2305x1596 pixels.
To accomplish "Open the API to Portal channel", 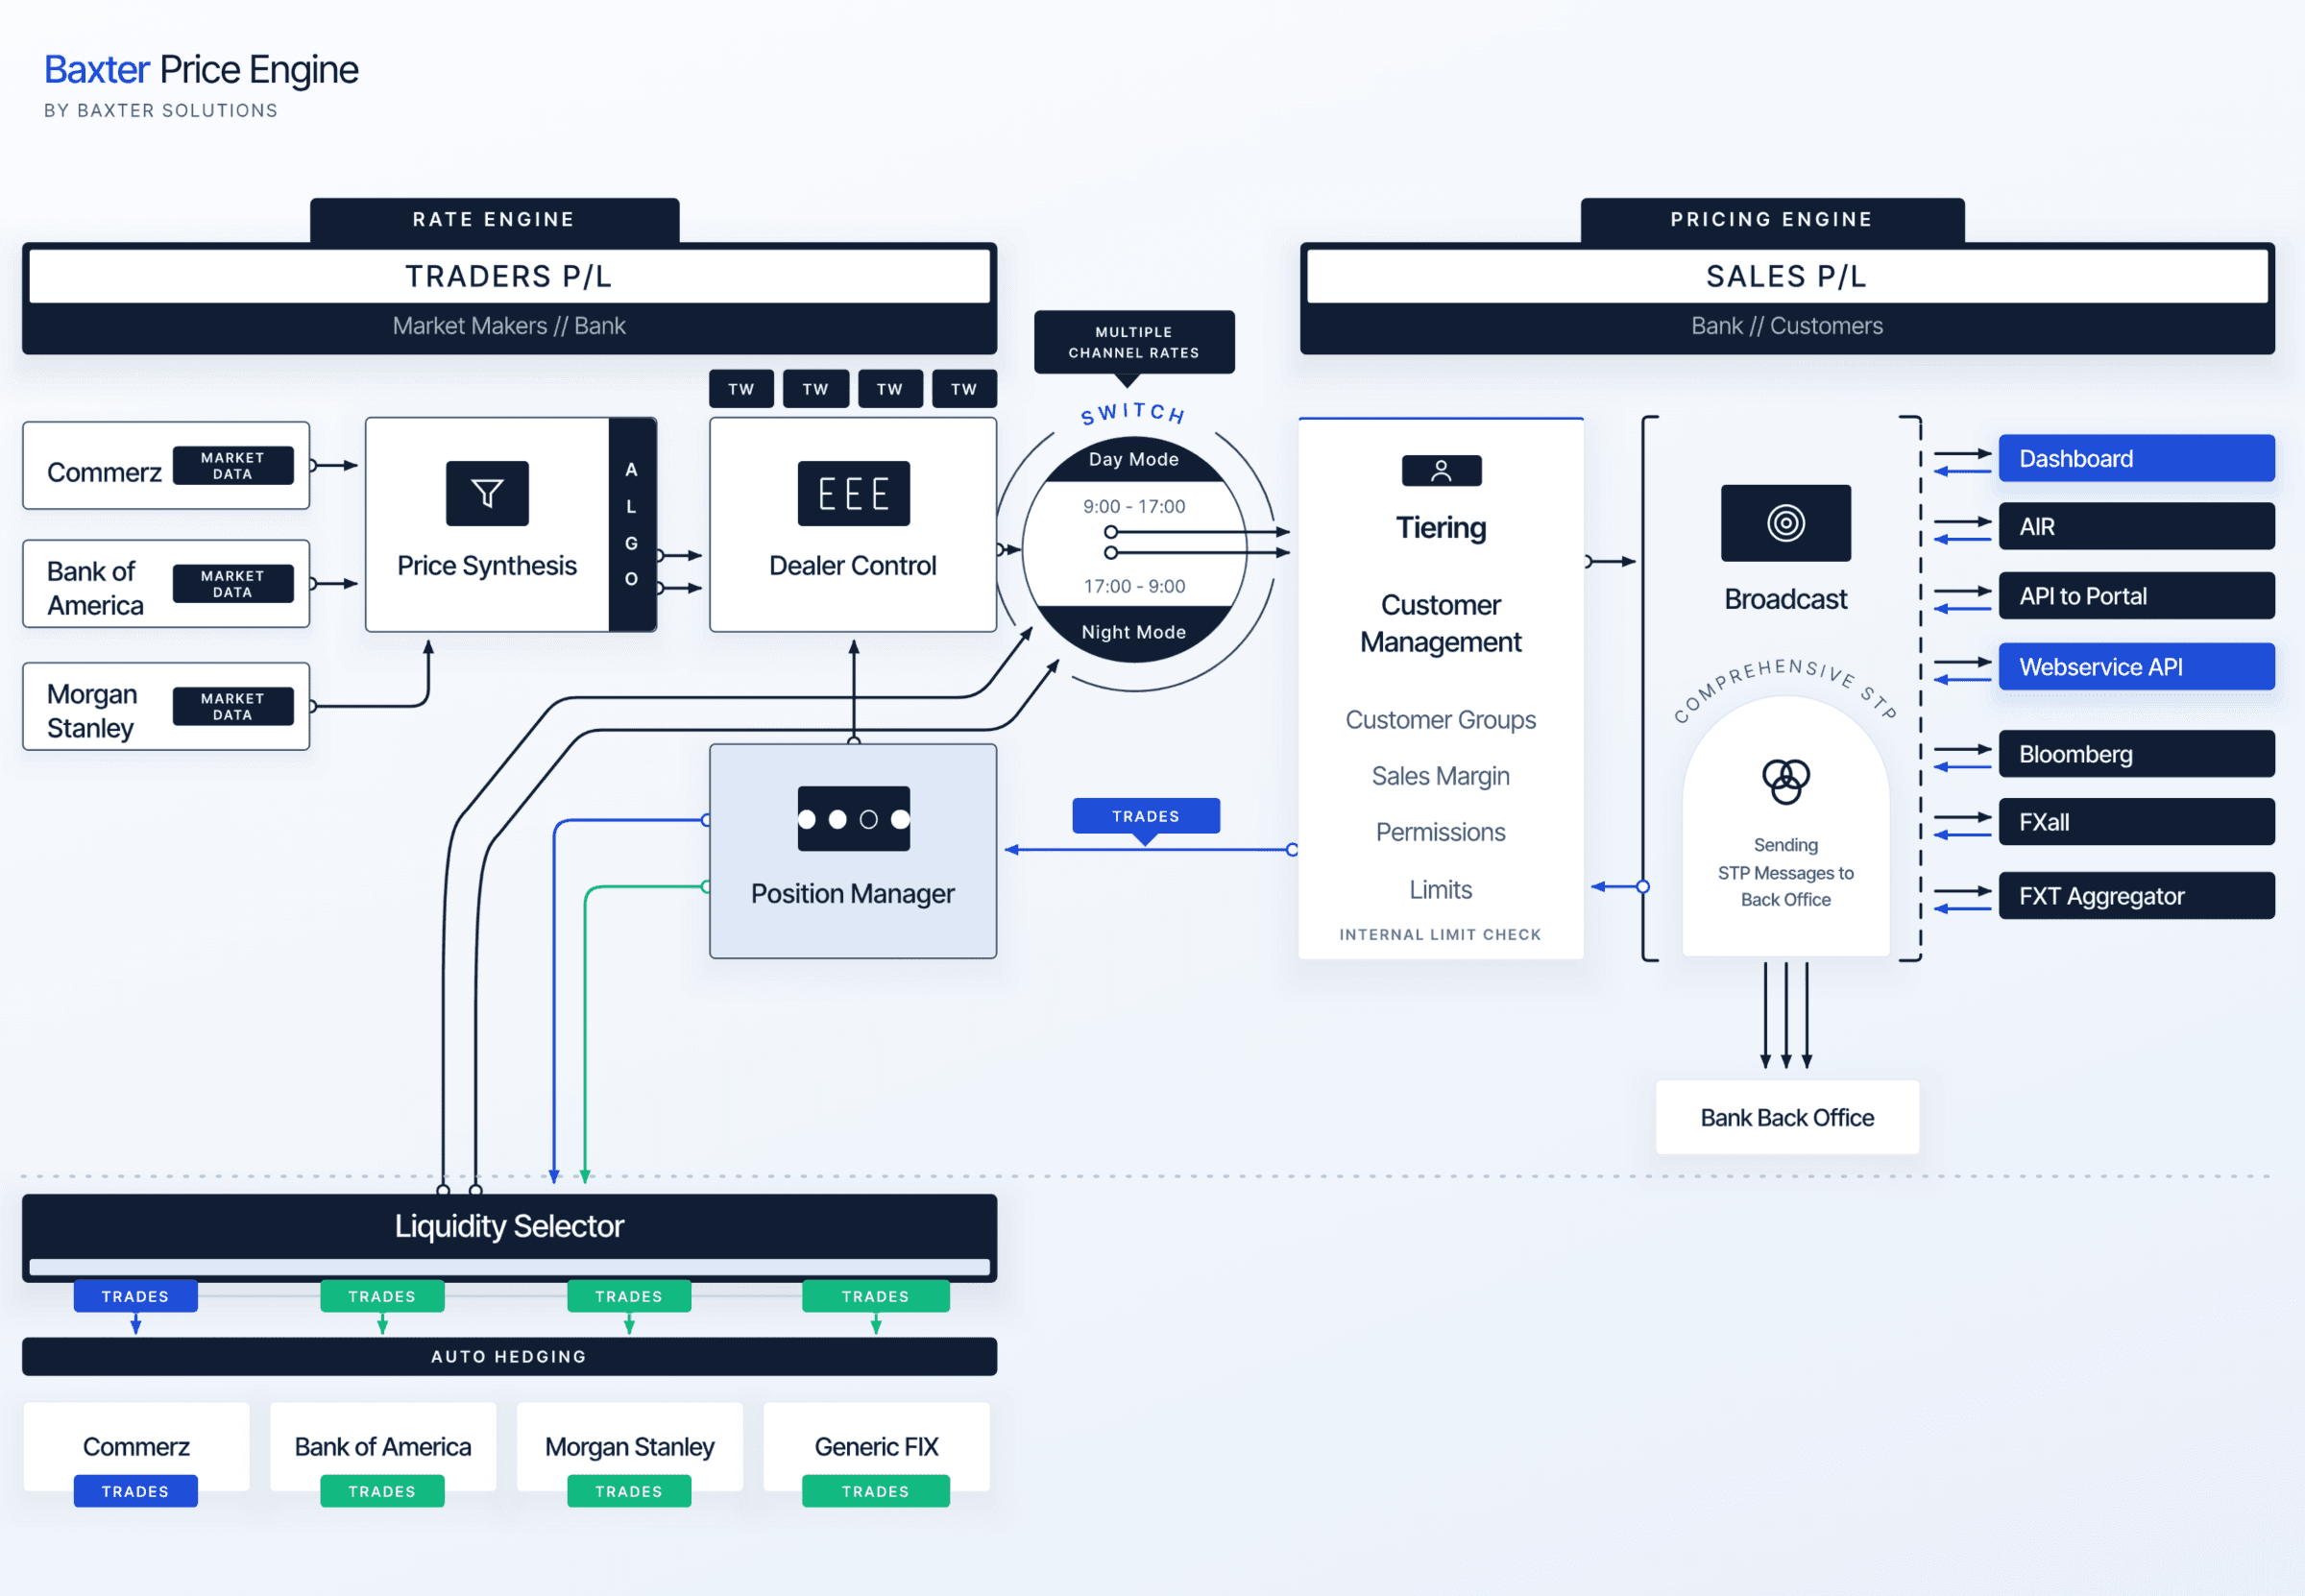I will coord(2137,596).
